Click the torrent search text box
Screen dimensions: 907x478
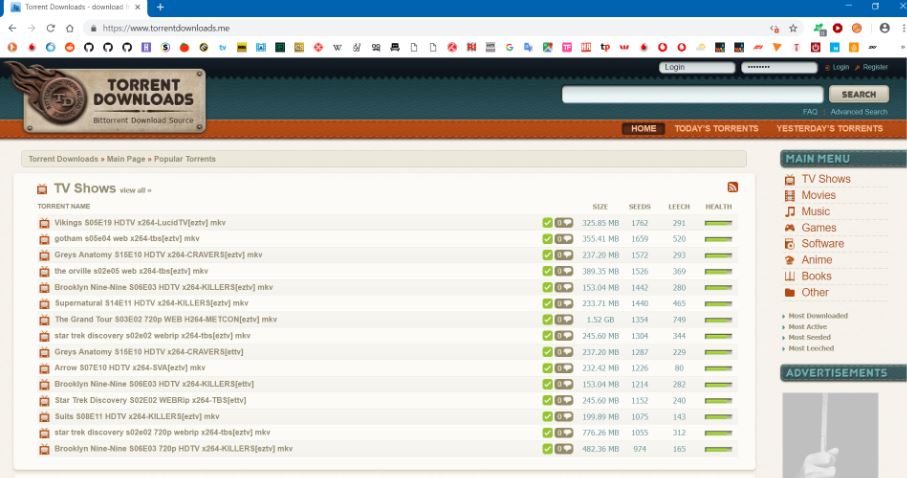(x=692, y=94)
